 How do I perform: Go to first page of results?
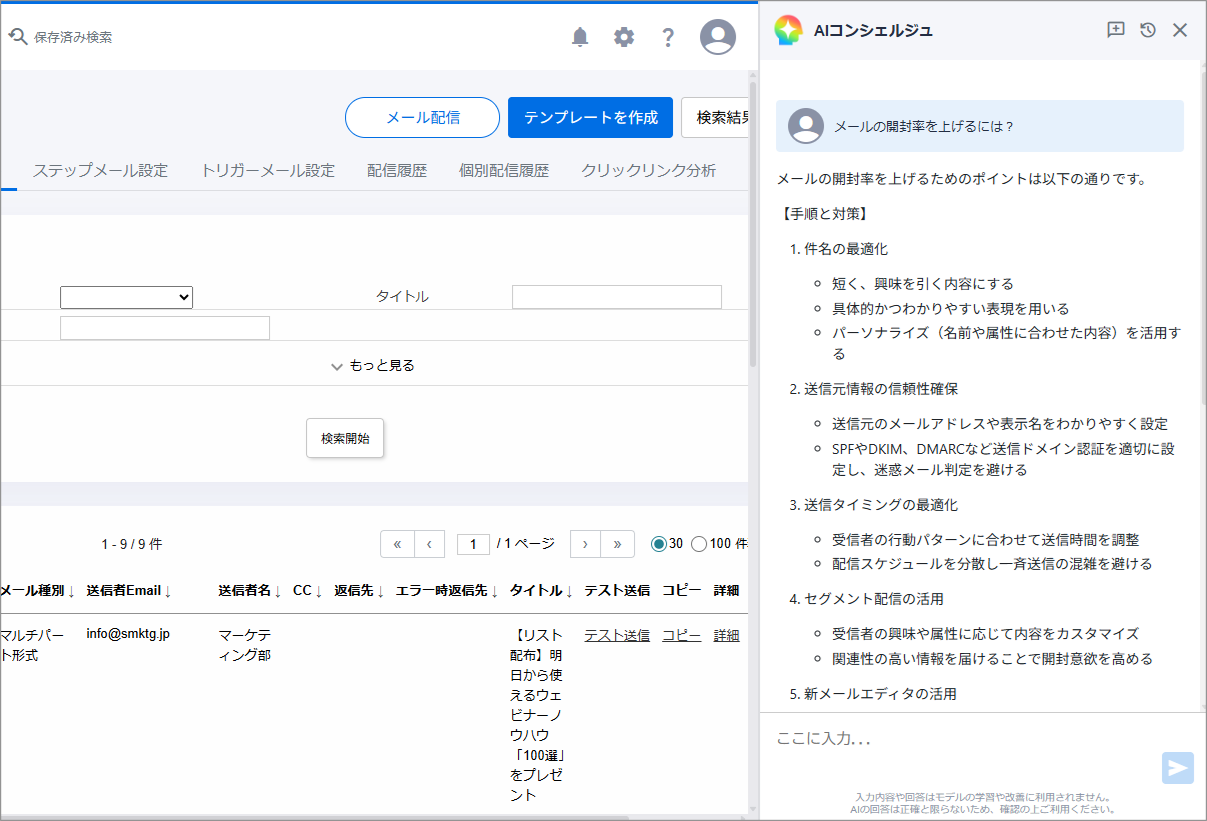(397, 544)
